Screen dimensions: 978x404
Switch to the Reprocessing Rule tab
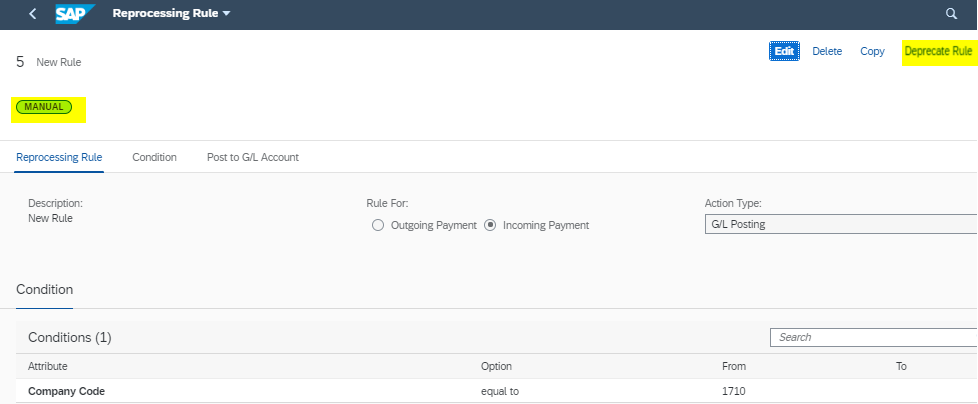click(x=59, y=157)
